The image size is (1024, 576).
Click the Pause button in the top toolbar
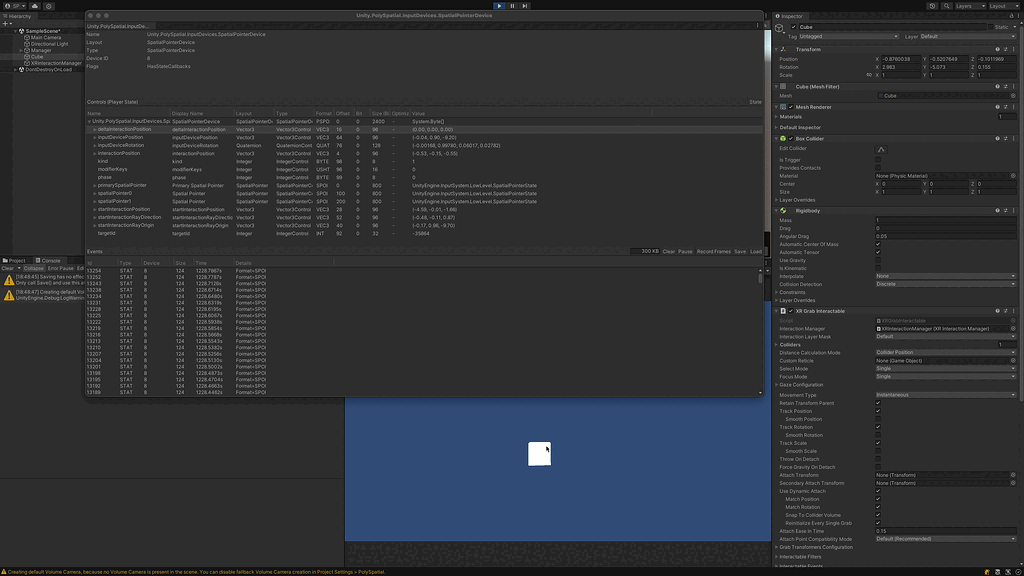(x=511, y=5)
